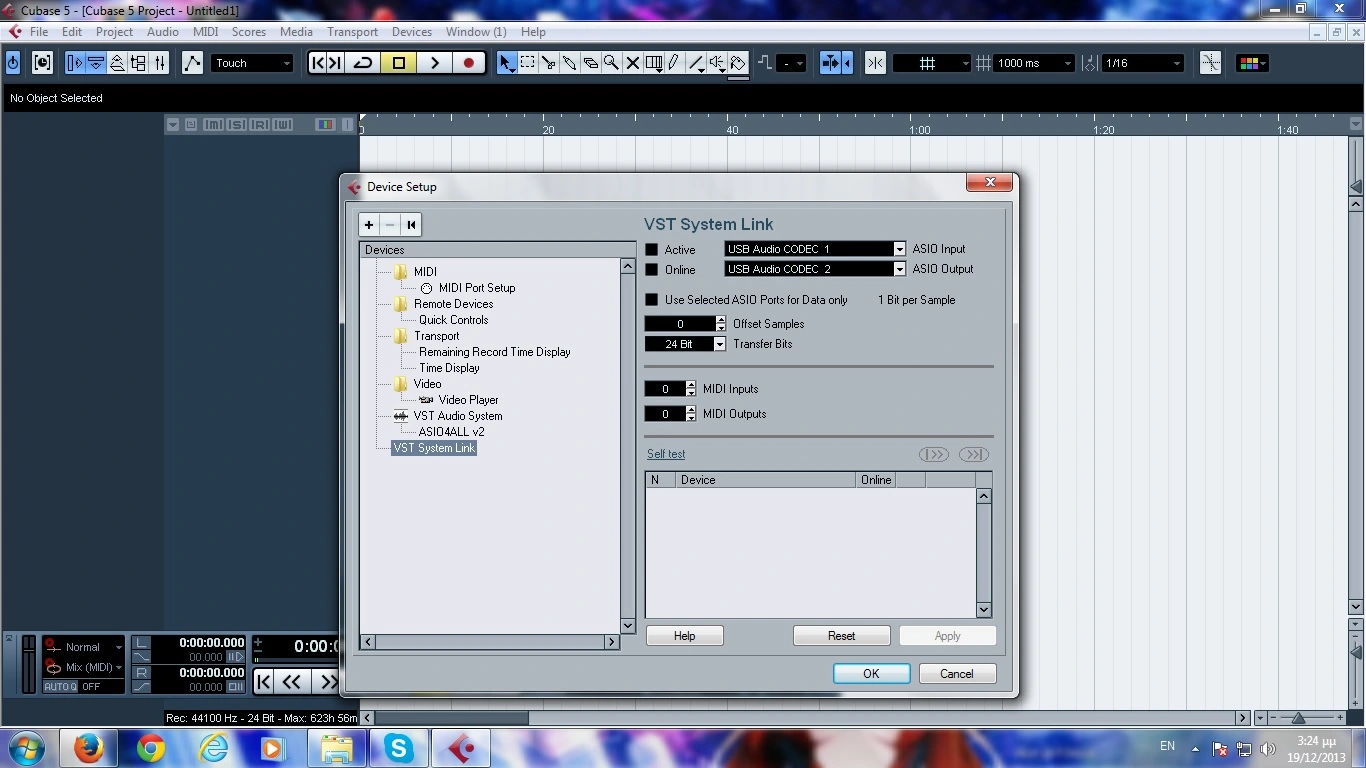Toggle Snap to Zero Crossing icon
The image size is (1366, 768).
pos(1210,63)
